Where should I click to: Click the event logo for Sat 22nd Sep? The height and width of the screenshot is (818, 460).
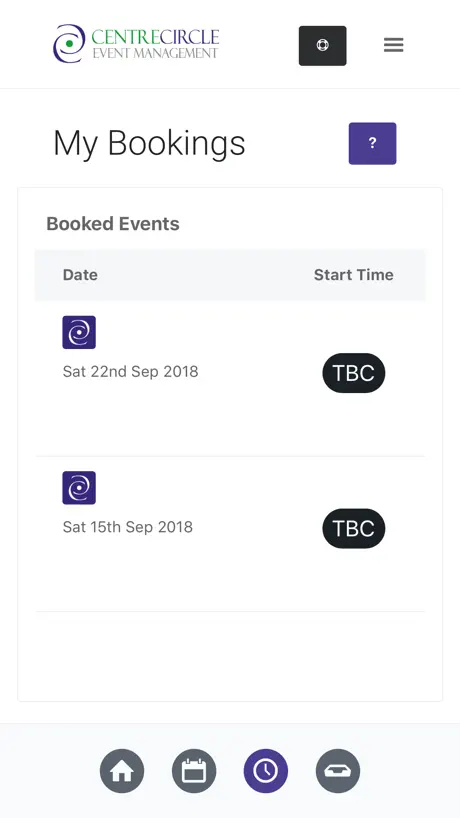coord(79,332)
